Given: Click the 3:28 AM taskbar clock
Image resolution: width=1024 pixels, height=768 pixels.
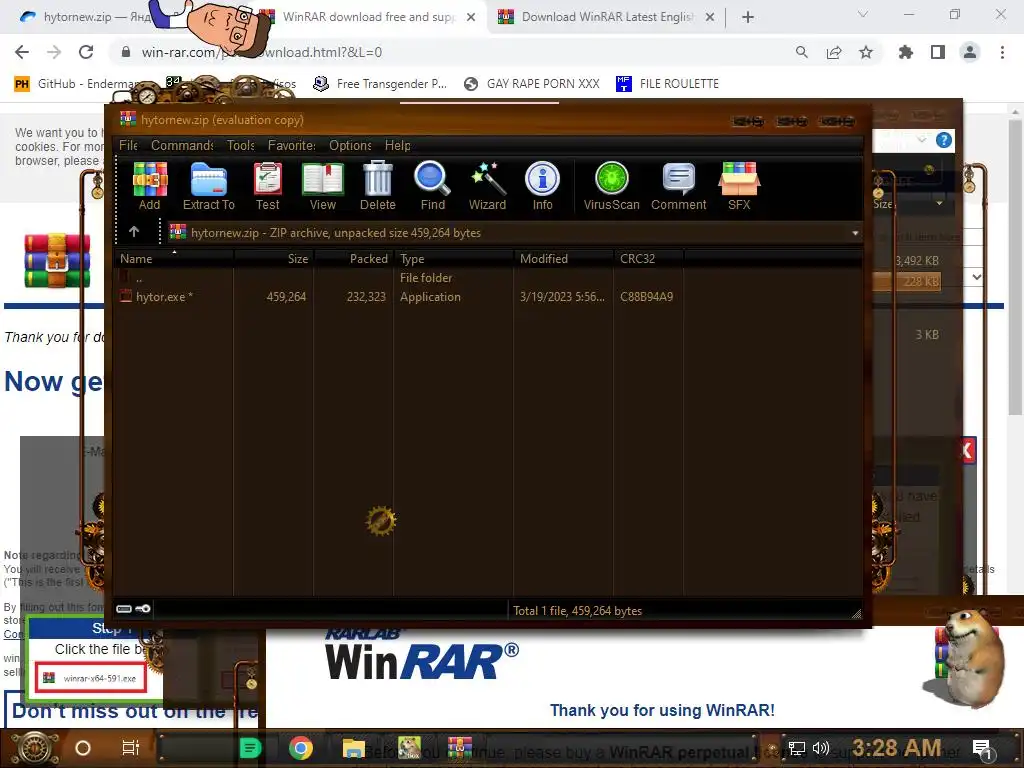Looking at the screenshot, I should point(897,748).
